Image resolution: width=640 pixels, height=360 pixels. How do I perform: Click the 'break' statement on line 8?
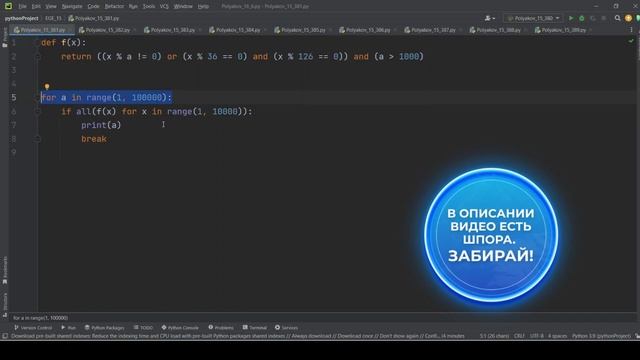pos(94,139)
